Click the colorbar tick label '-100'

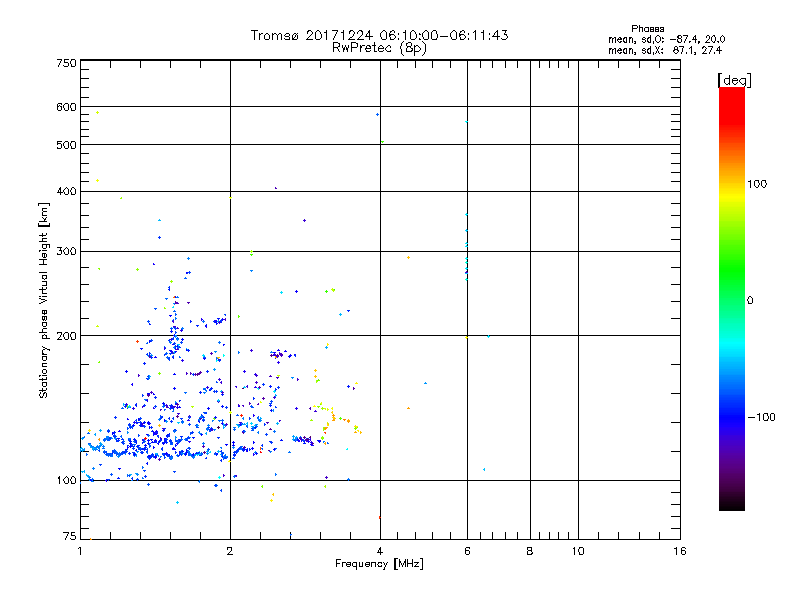tap(761, 417)
